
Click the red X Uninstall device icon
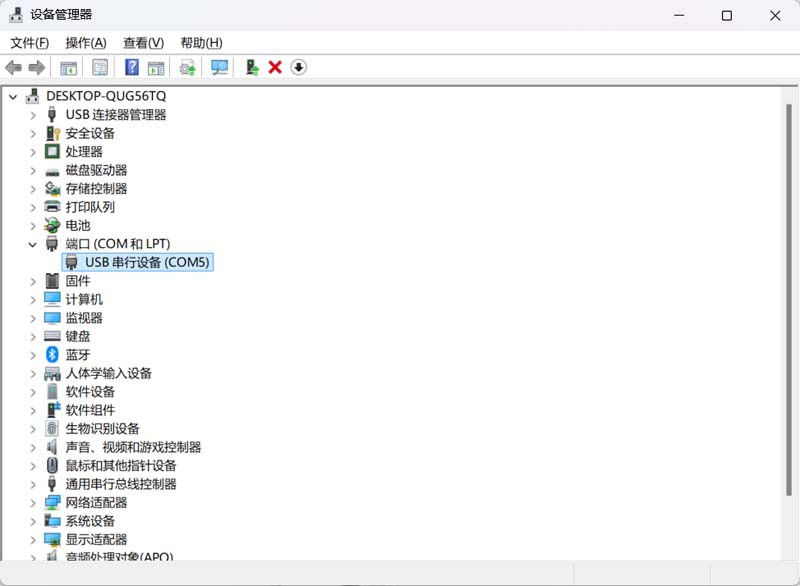point(275,67)
